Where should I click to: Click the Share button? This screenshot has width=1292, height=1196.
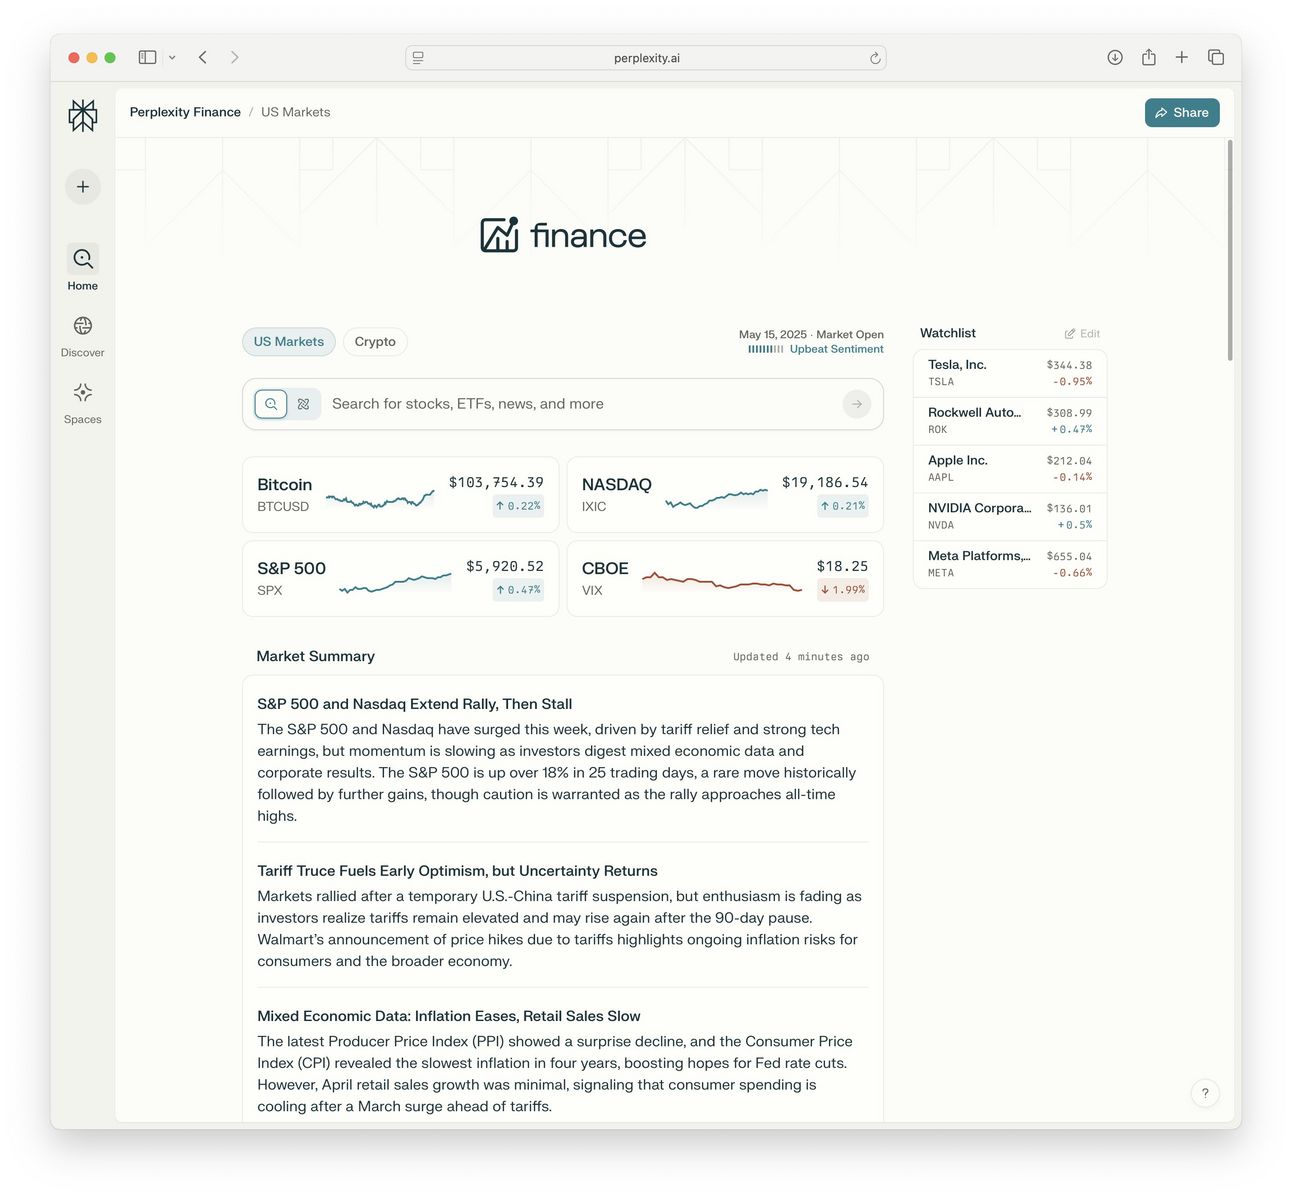click(x=1182, y=113)
